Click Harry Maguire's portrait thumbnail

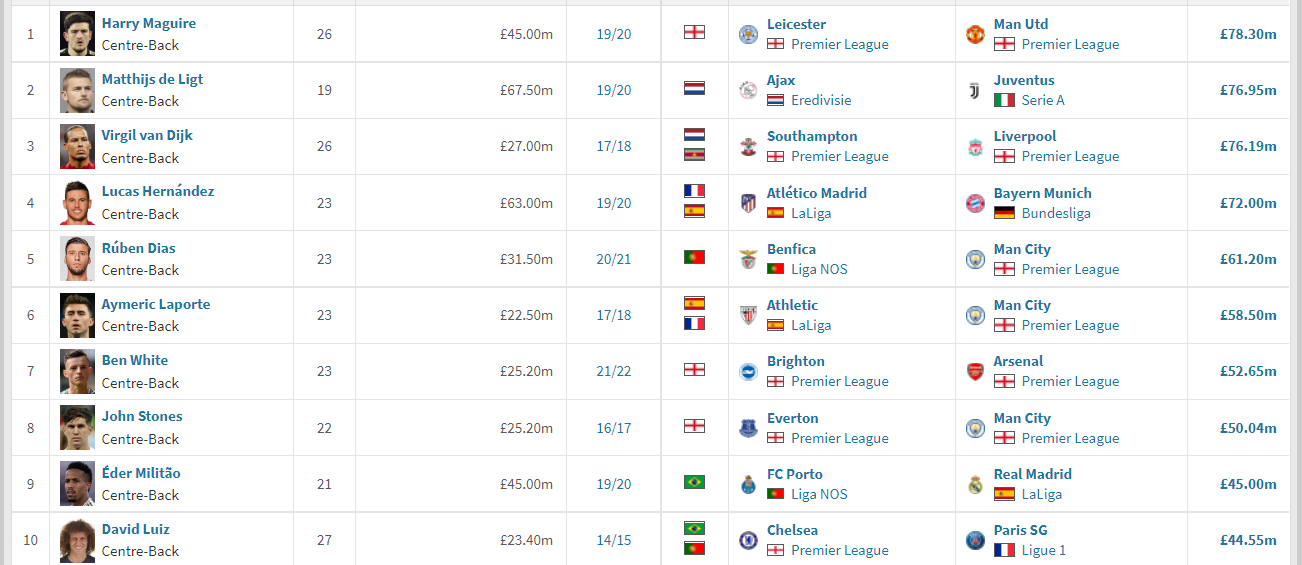(x=77, y=34)
